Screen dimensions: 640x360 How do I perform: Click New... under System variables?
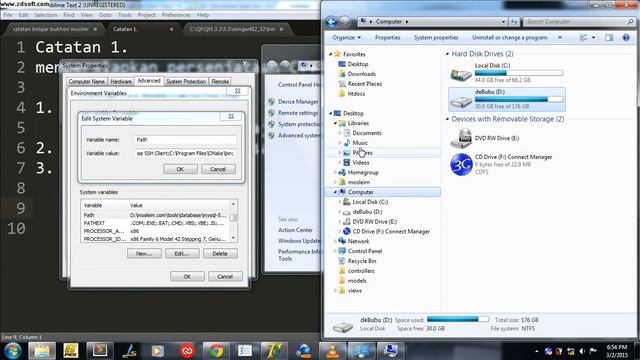144,253
